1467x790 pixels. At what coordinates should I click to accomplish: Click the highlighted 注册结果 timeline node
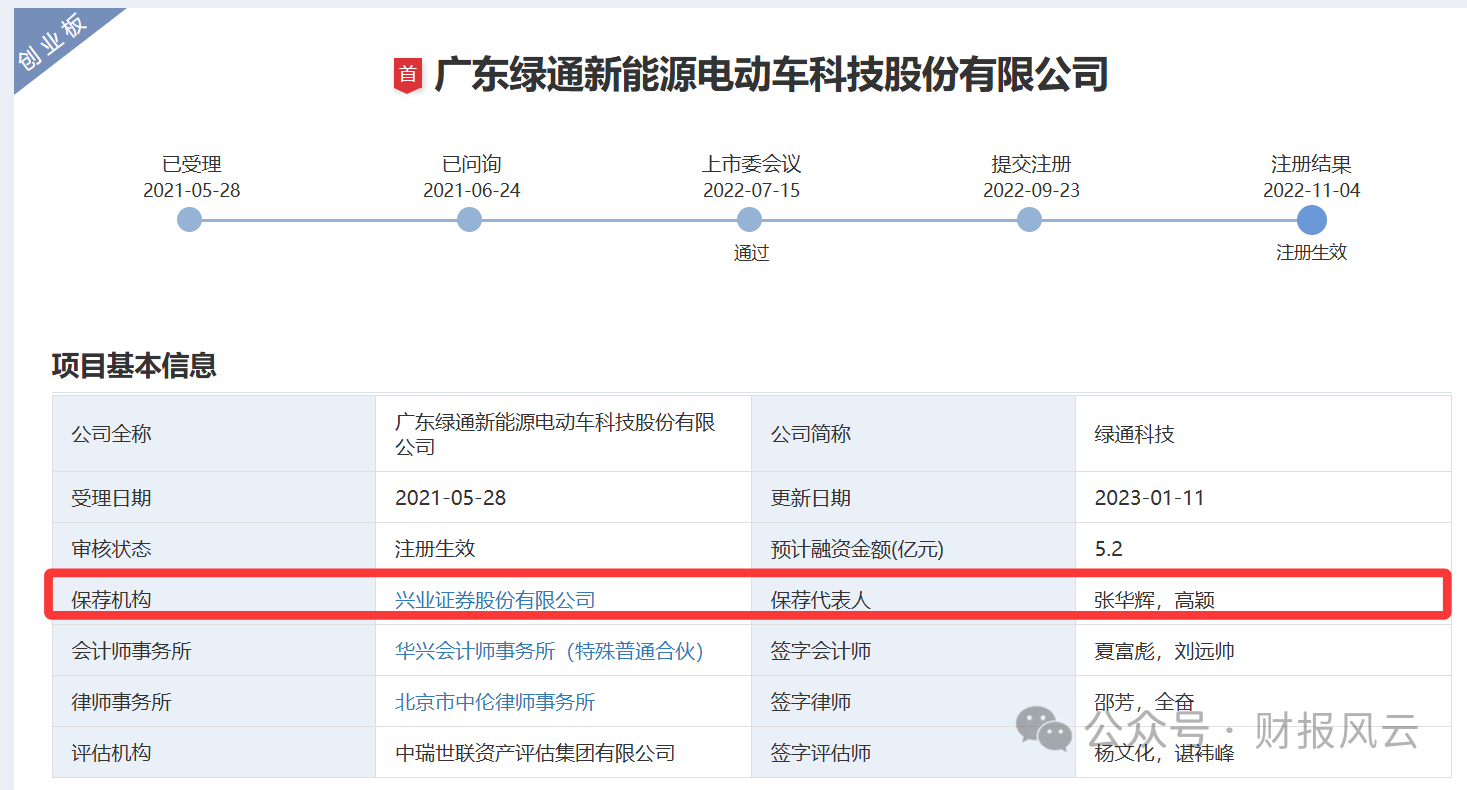[1311, 220]
